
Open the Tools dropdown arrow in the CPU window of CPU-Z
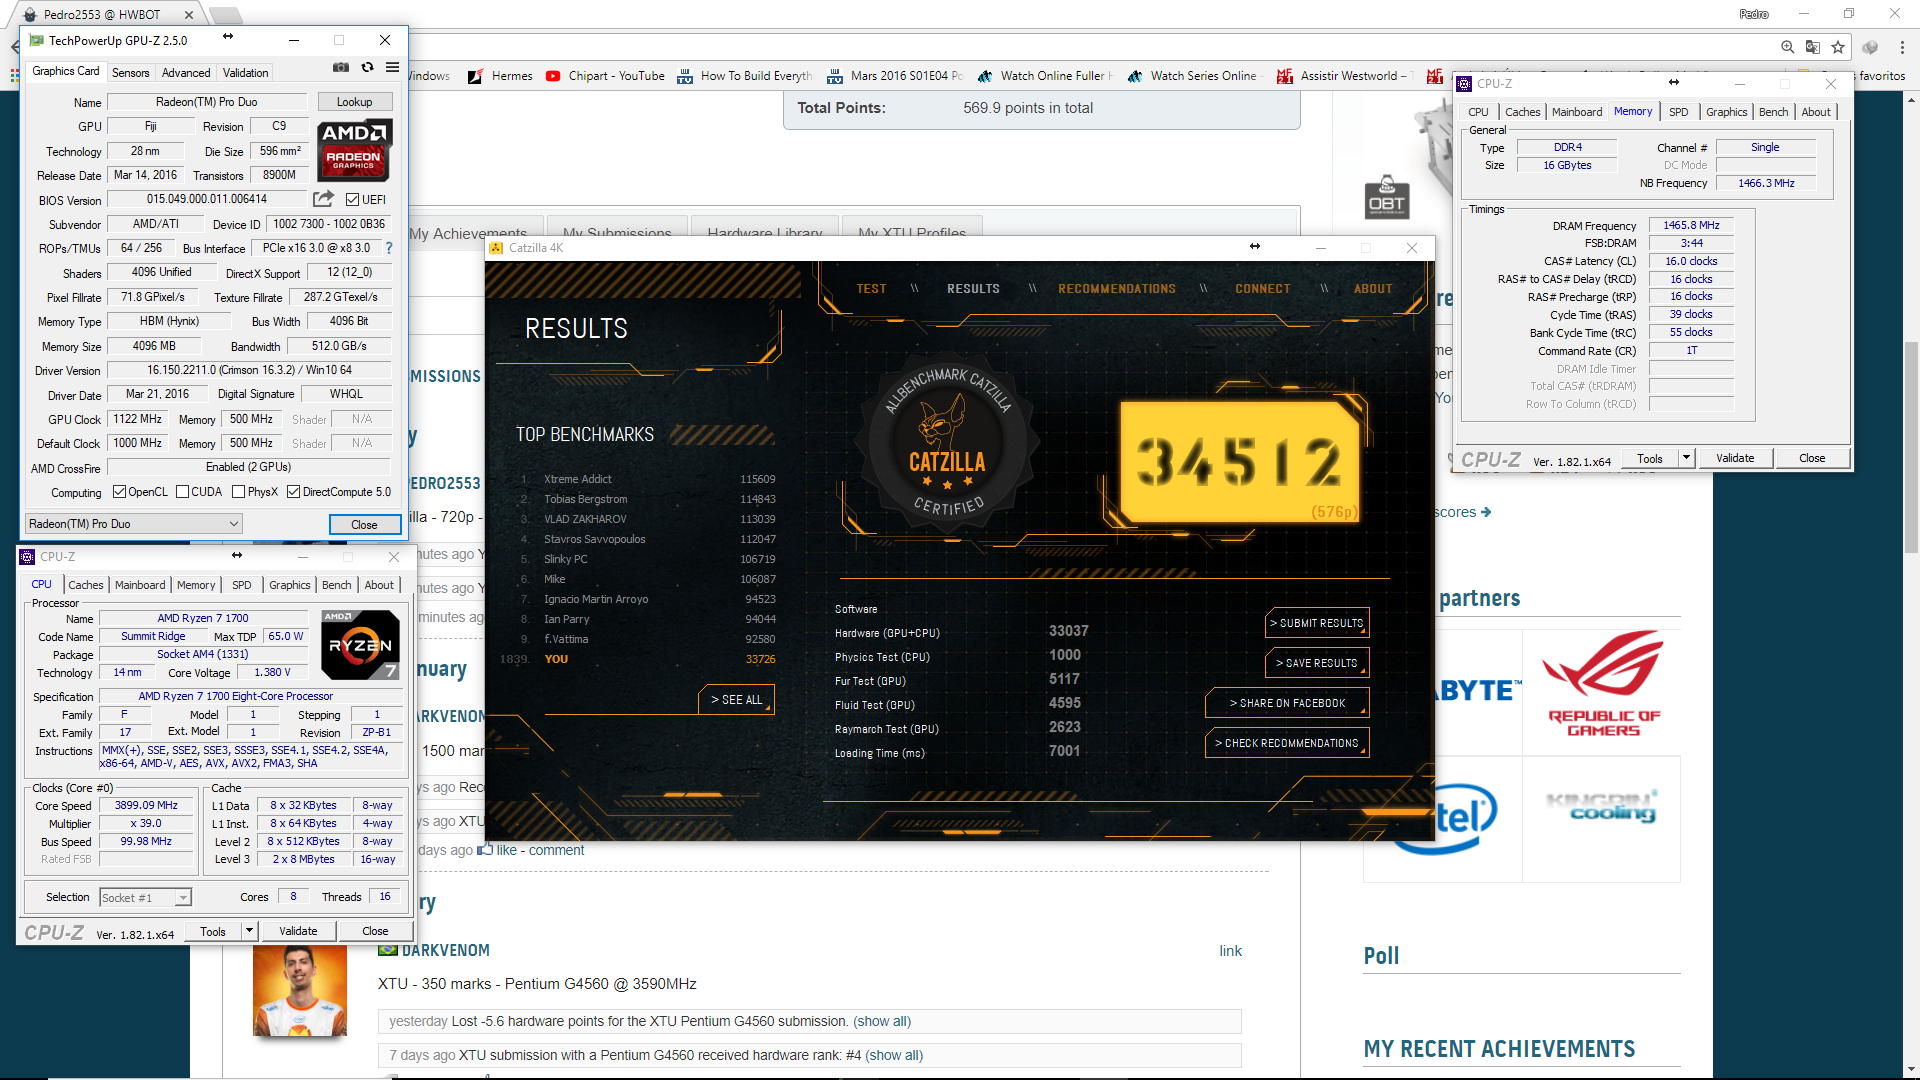(249, 931)
